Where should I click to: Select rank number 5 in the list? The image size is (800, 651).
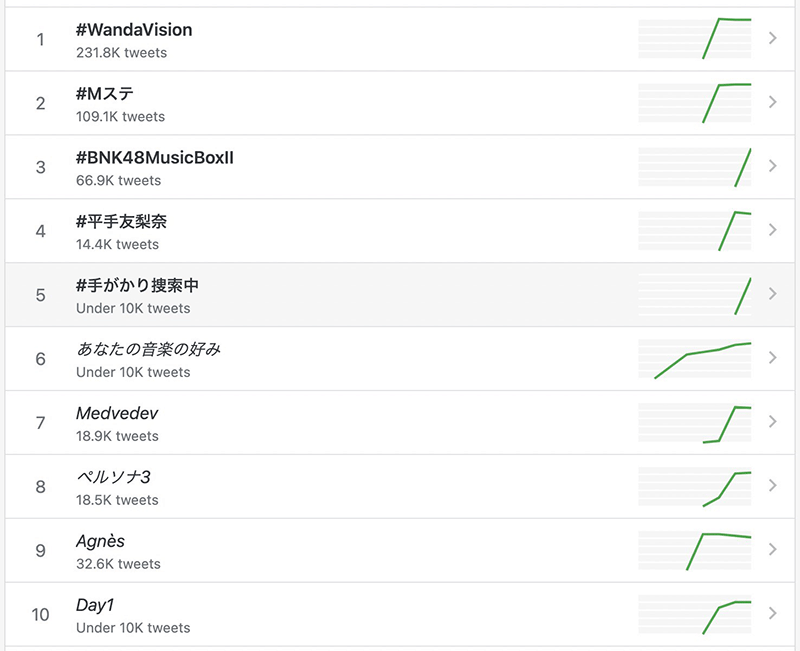pos(41,295)
